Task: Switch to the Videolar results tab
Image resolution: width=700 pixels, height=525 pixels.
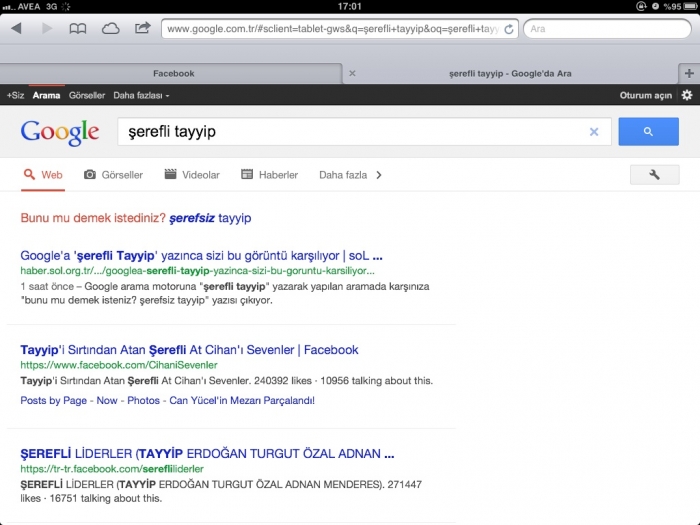Action: pyautogui.click(x=192, y=175)
